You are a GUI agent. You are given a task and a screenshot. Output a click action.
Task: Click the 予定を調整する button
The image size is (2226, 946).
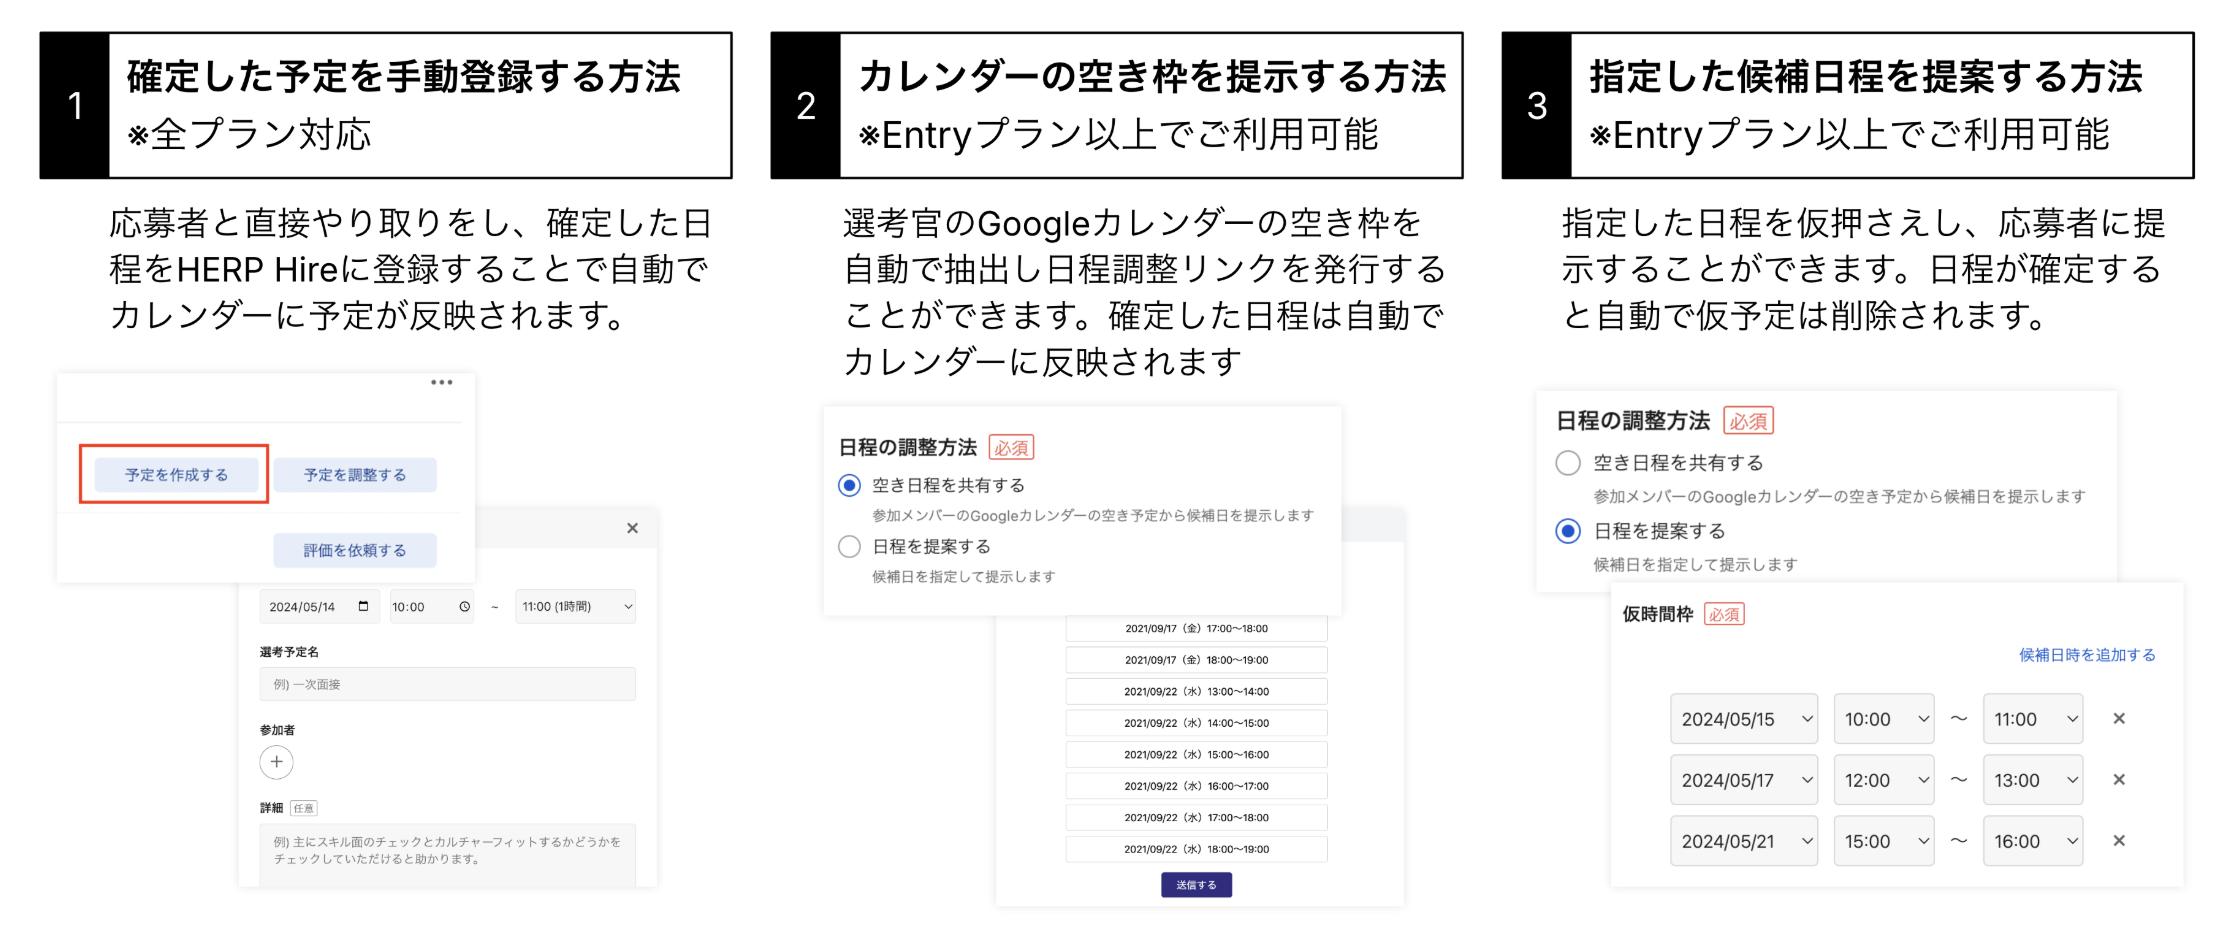(x=355, y=474)
